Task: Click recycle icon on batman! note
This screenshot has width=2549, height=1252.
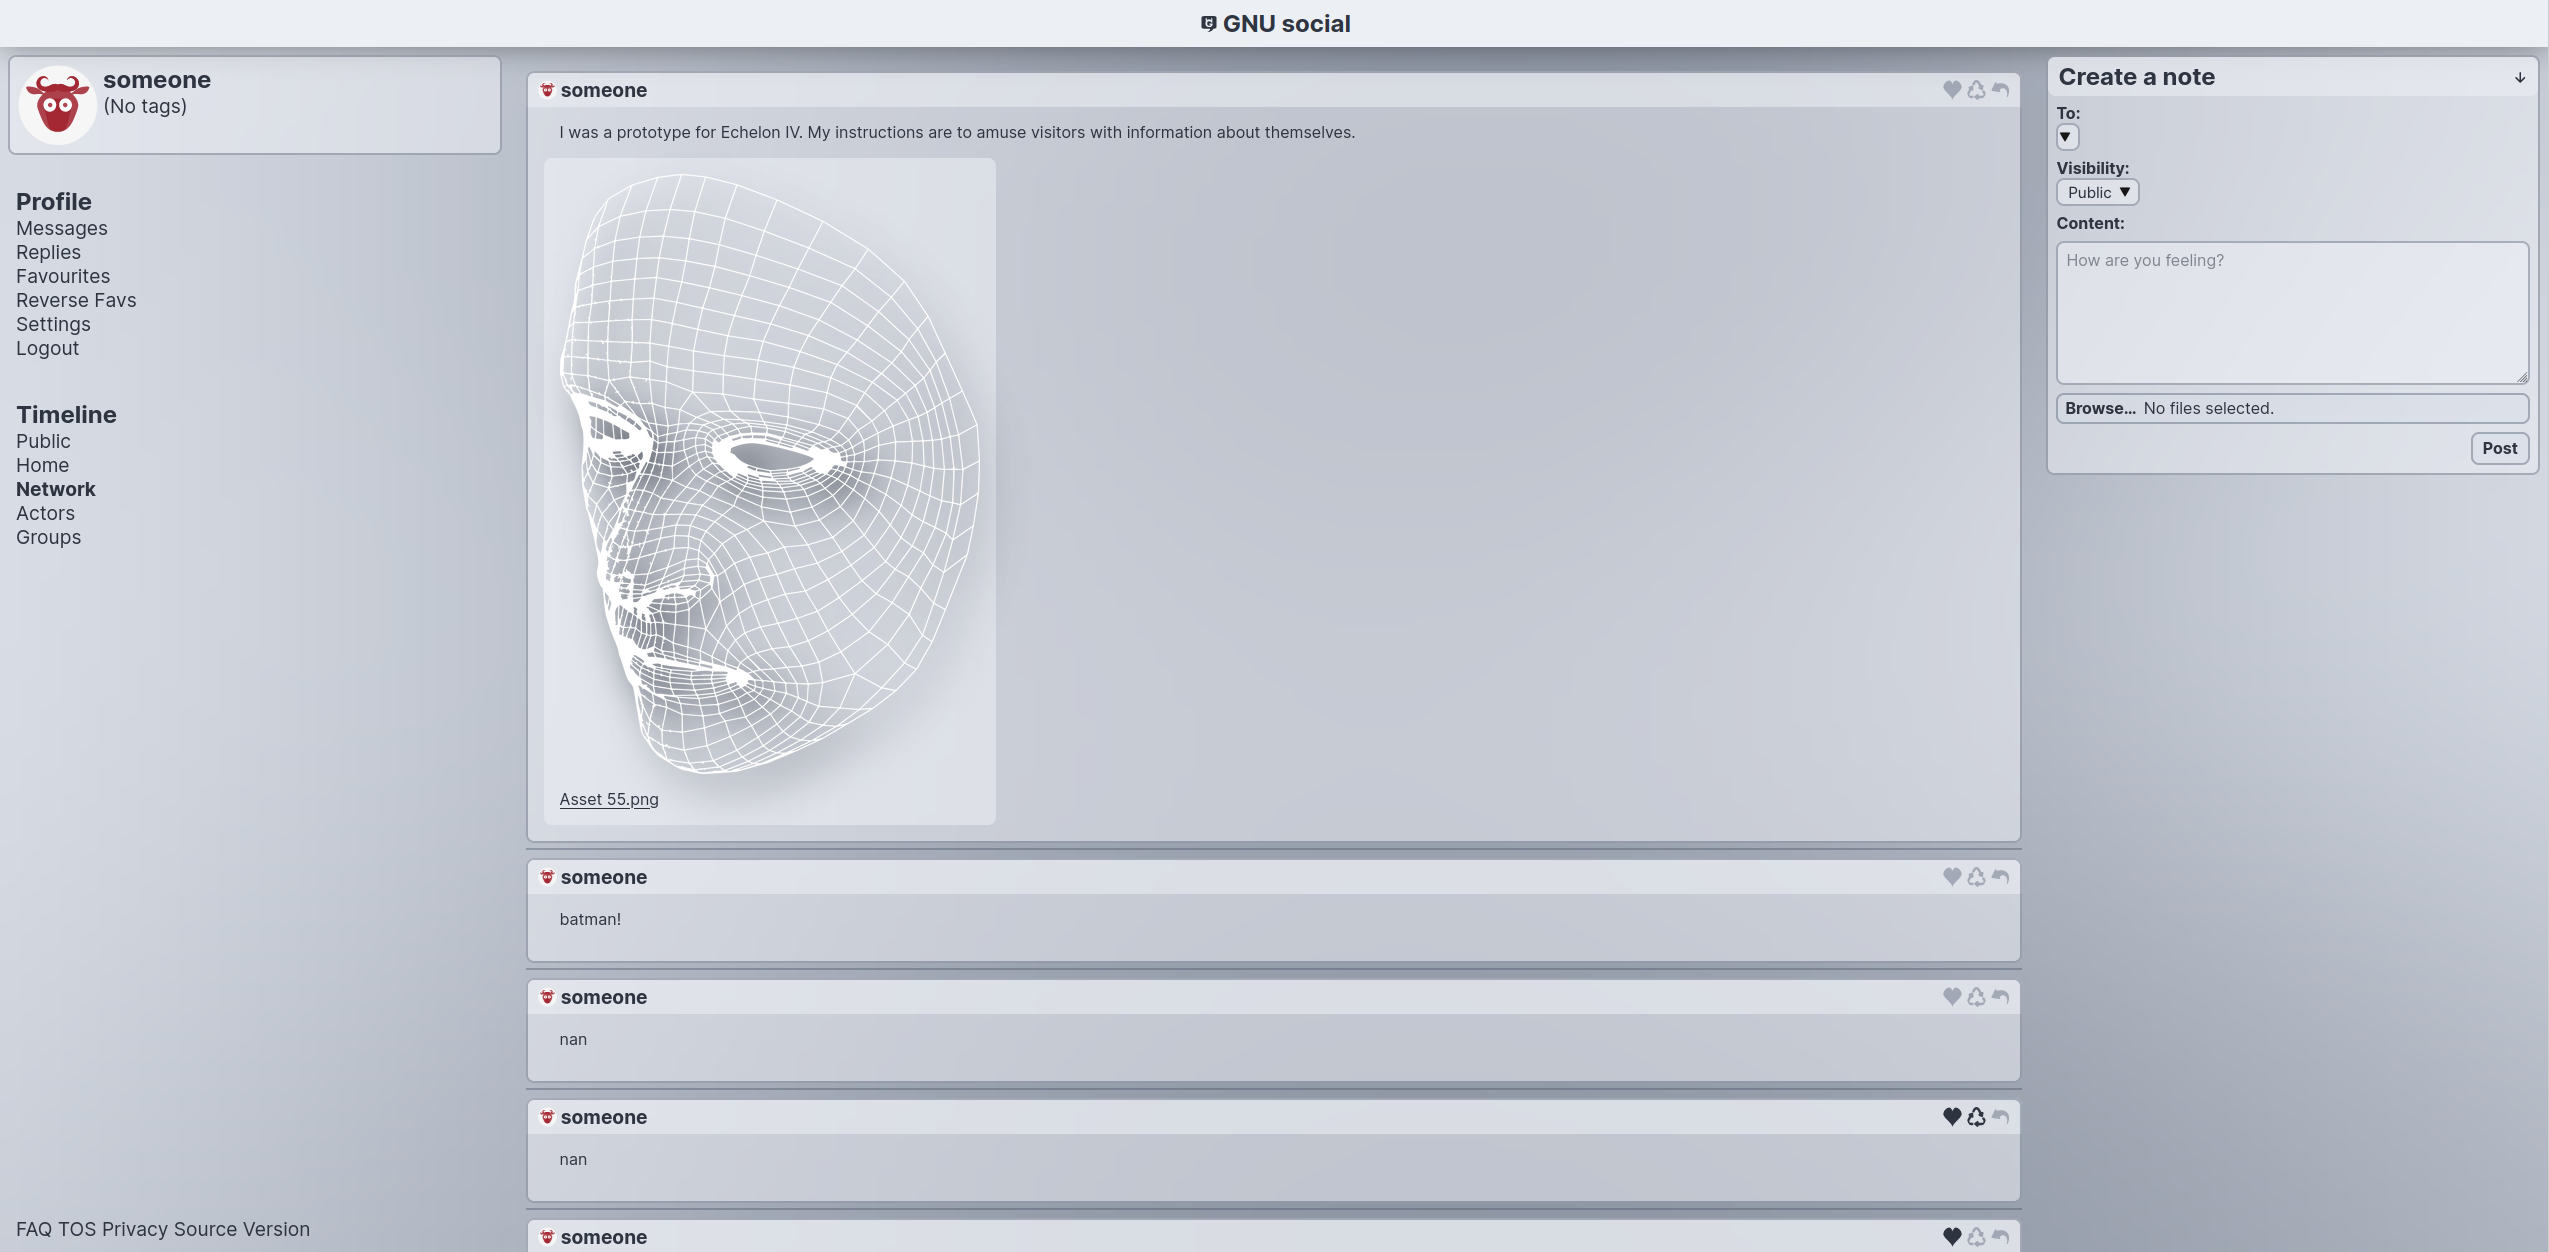Action: [x=1976, y=877]
